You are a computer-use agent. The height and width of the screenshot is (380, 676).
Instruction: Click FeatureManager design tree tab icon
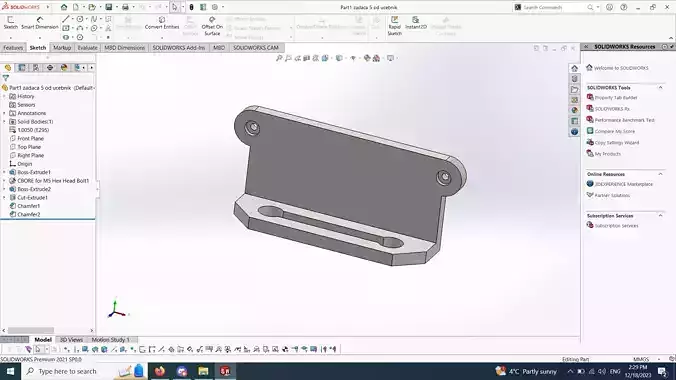click(x=8, y=68)
